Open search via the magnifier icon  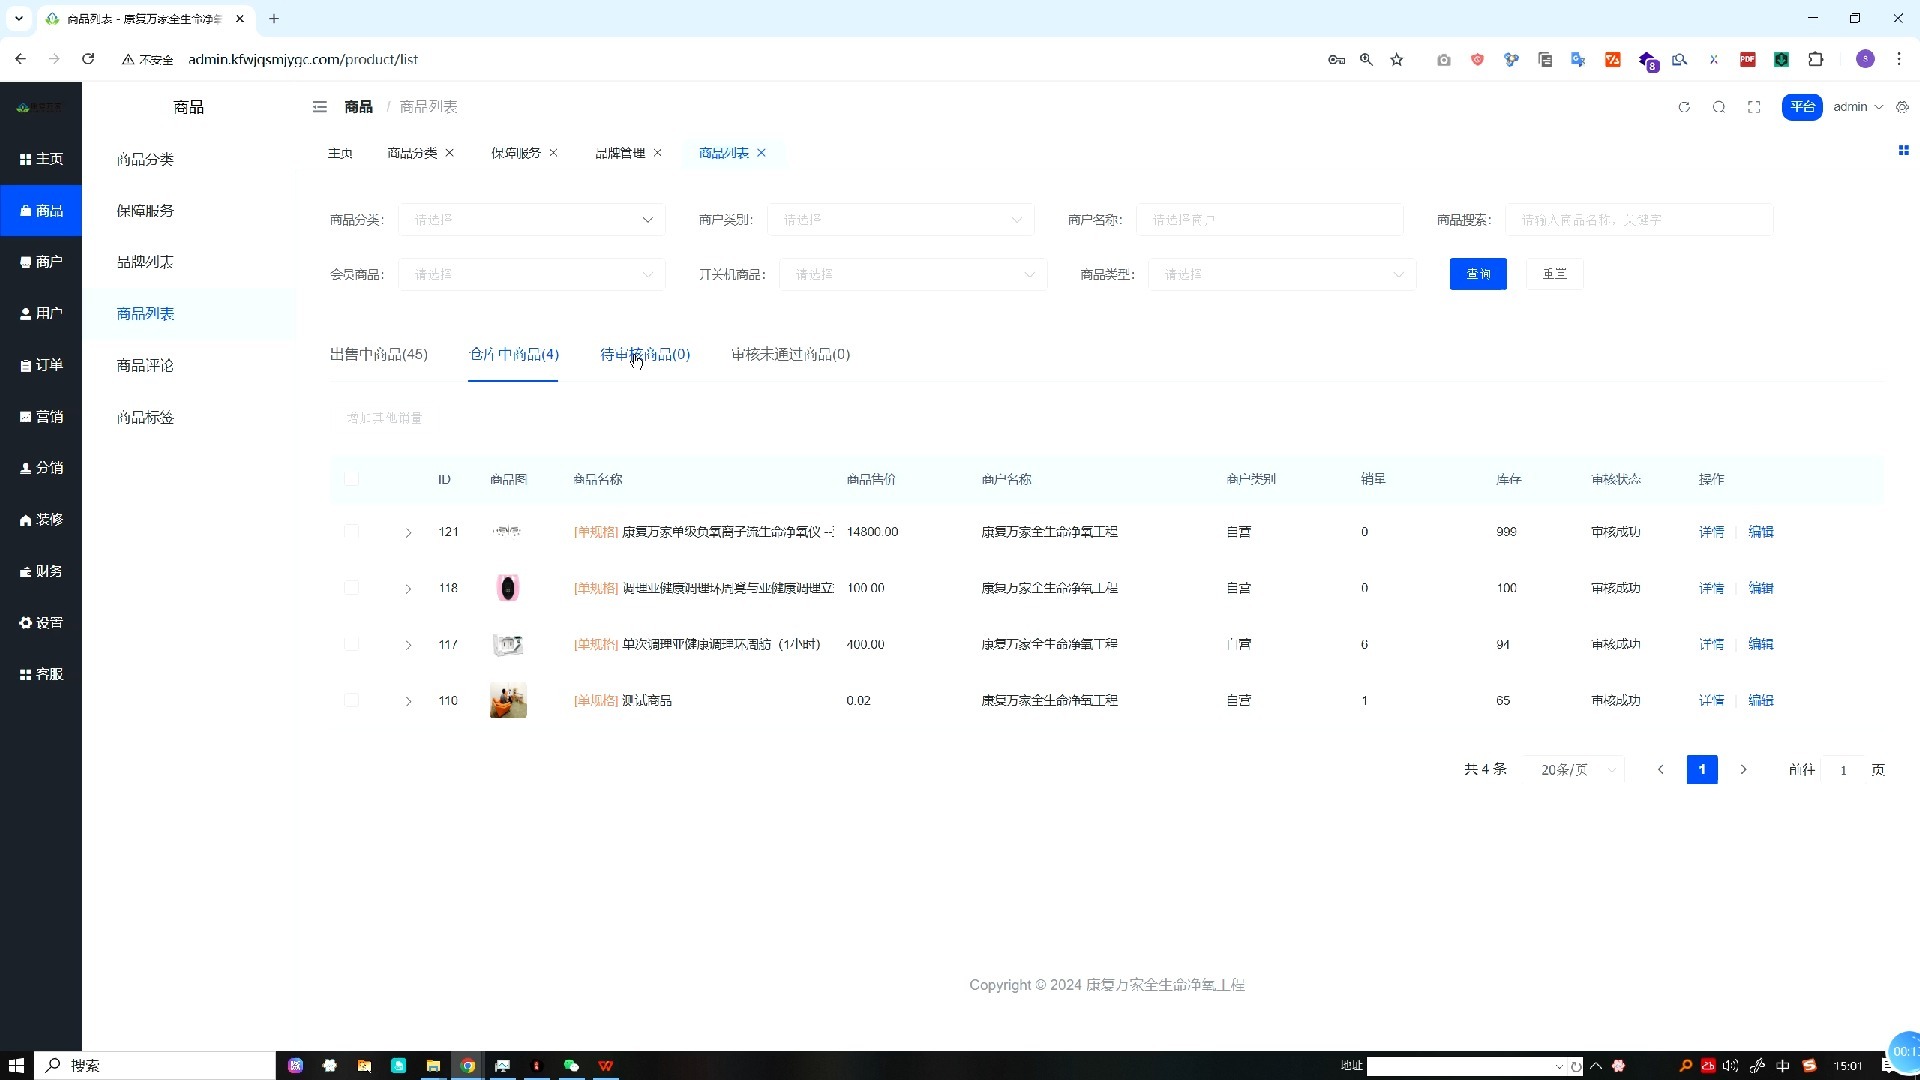1719,107
